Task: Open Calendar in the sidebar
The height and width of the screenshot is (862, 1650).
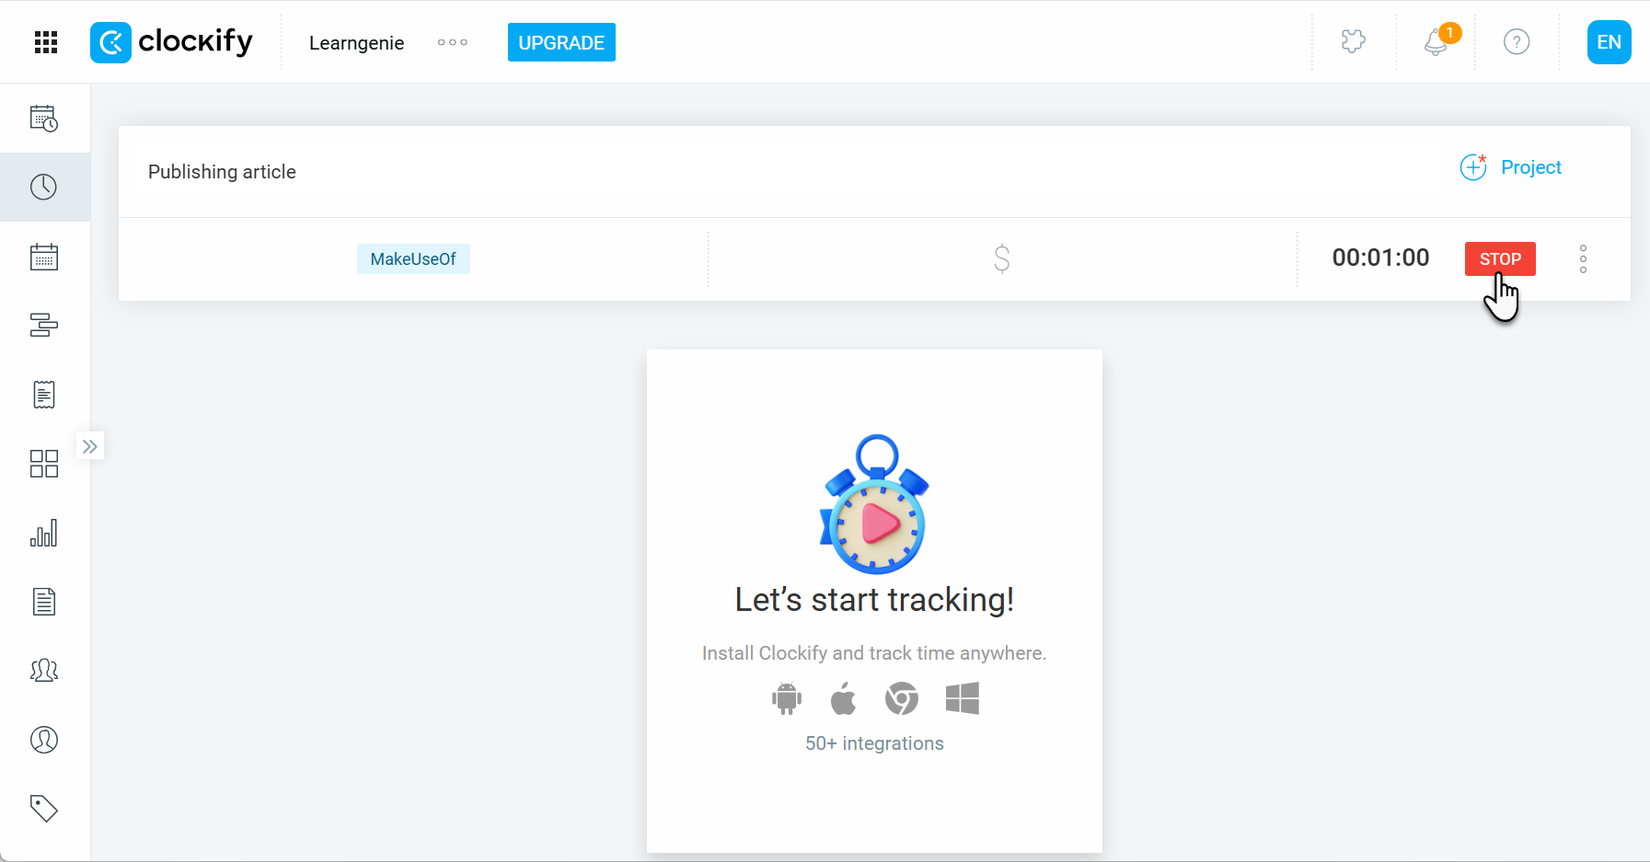Action: [44, 257]
